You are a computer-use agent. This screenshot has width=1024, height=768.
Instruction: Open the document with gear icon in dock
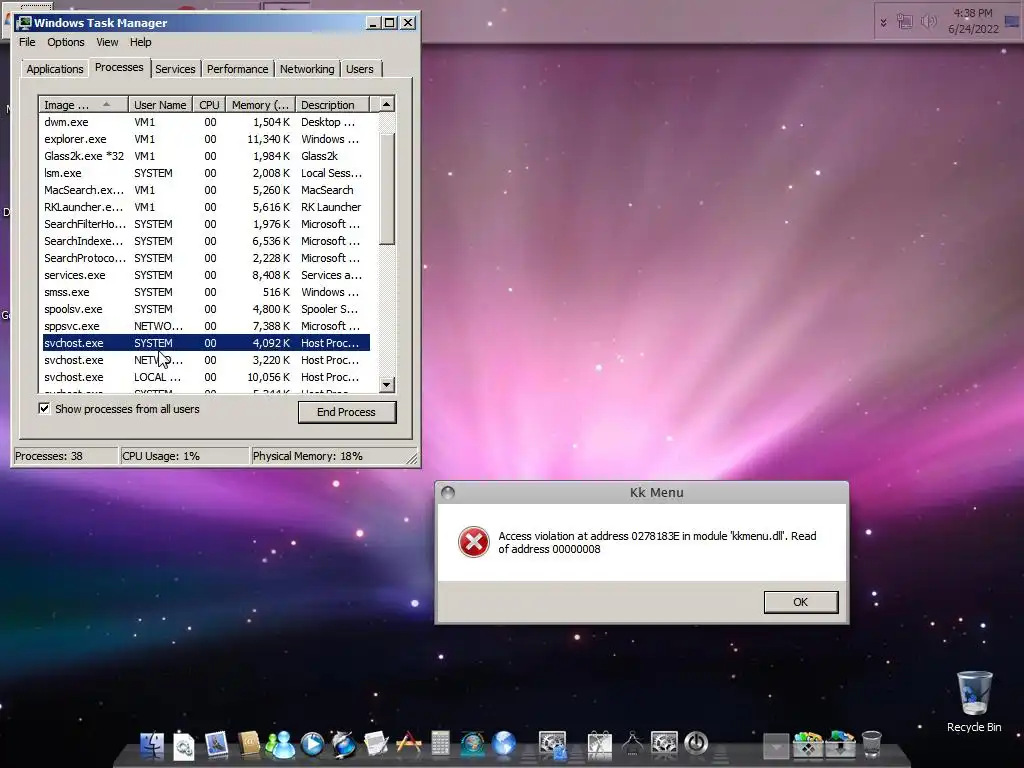point(184,746)
